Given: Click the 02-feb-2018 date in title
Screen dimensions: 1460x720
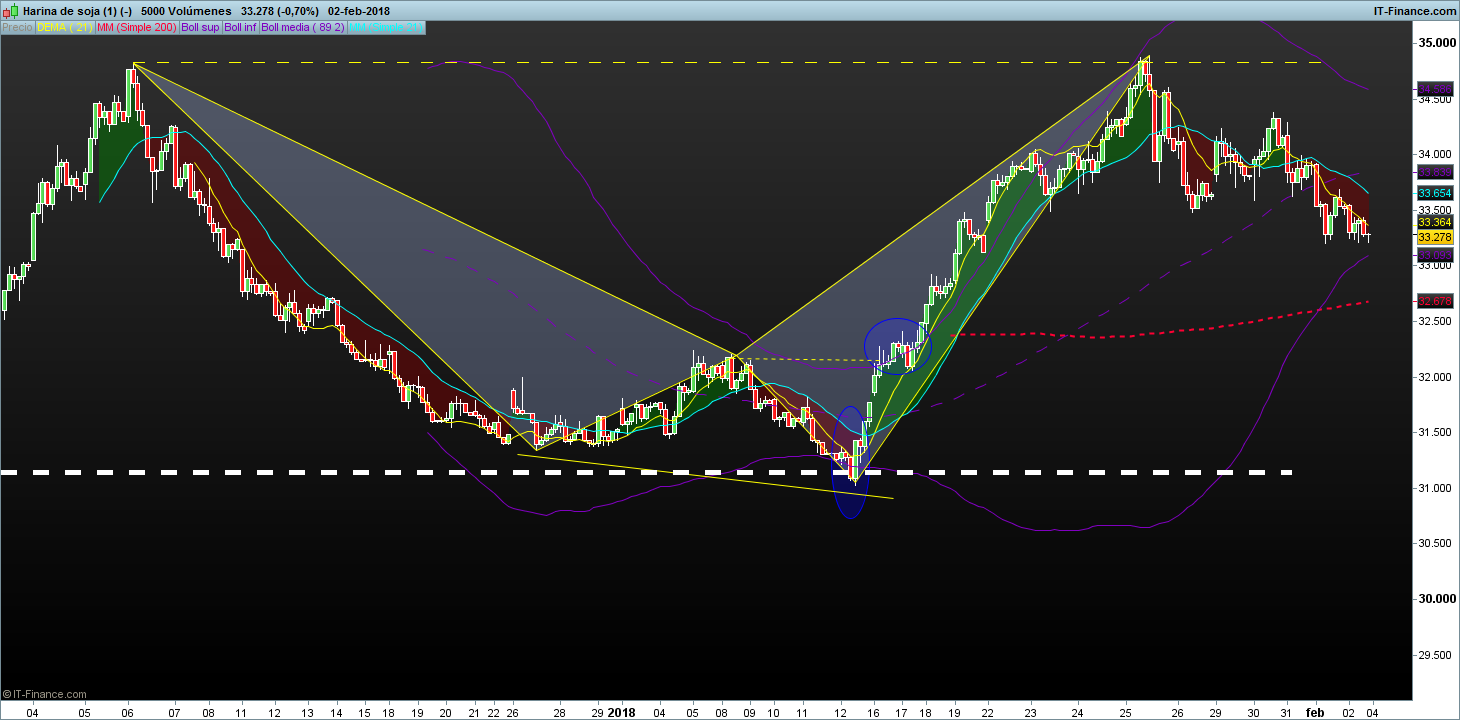Looking at the screenshot, I should [x=359, y=11].
